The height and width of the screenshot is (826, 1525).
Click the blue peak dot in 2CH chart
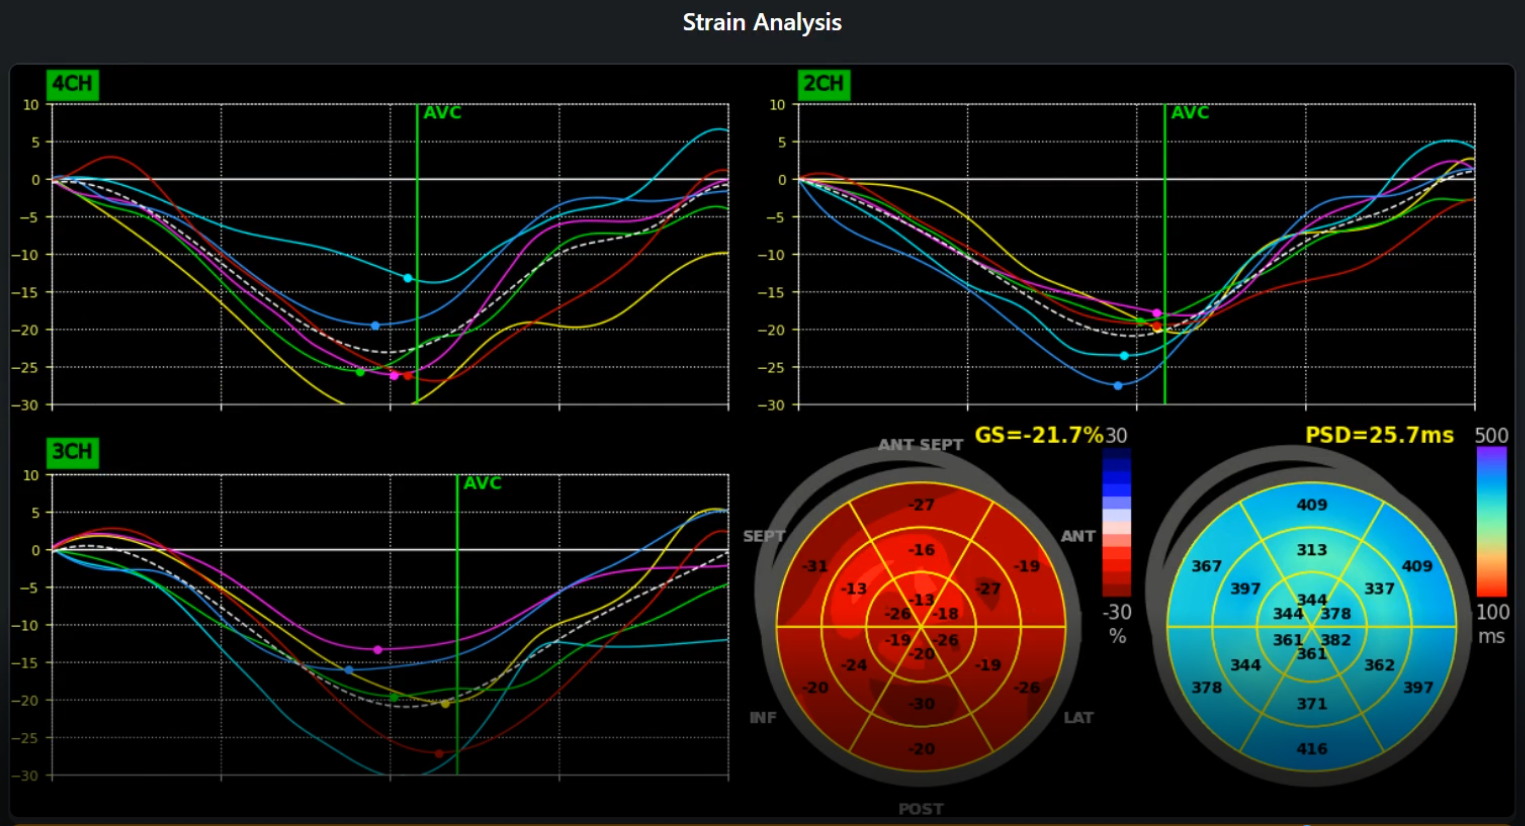pos(1118,385)
